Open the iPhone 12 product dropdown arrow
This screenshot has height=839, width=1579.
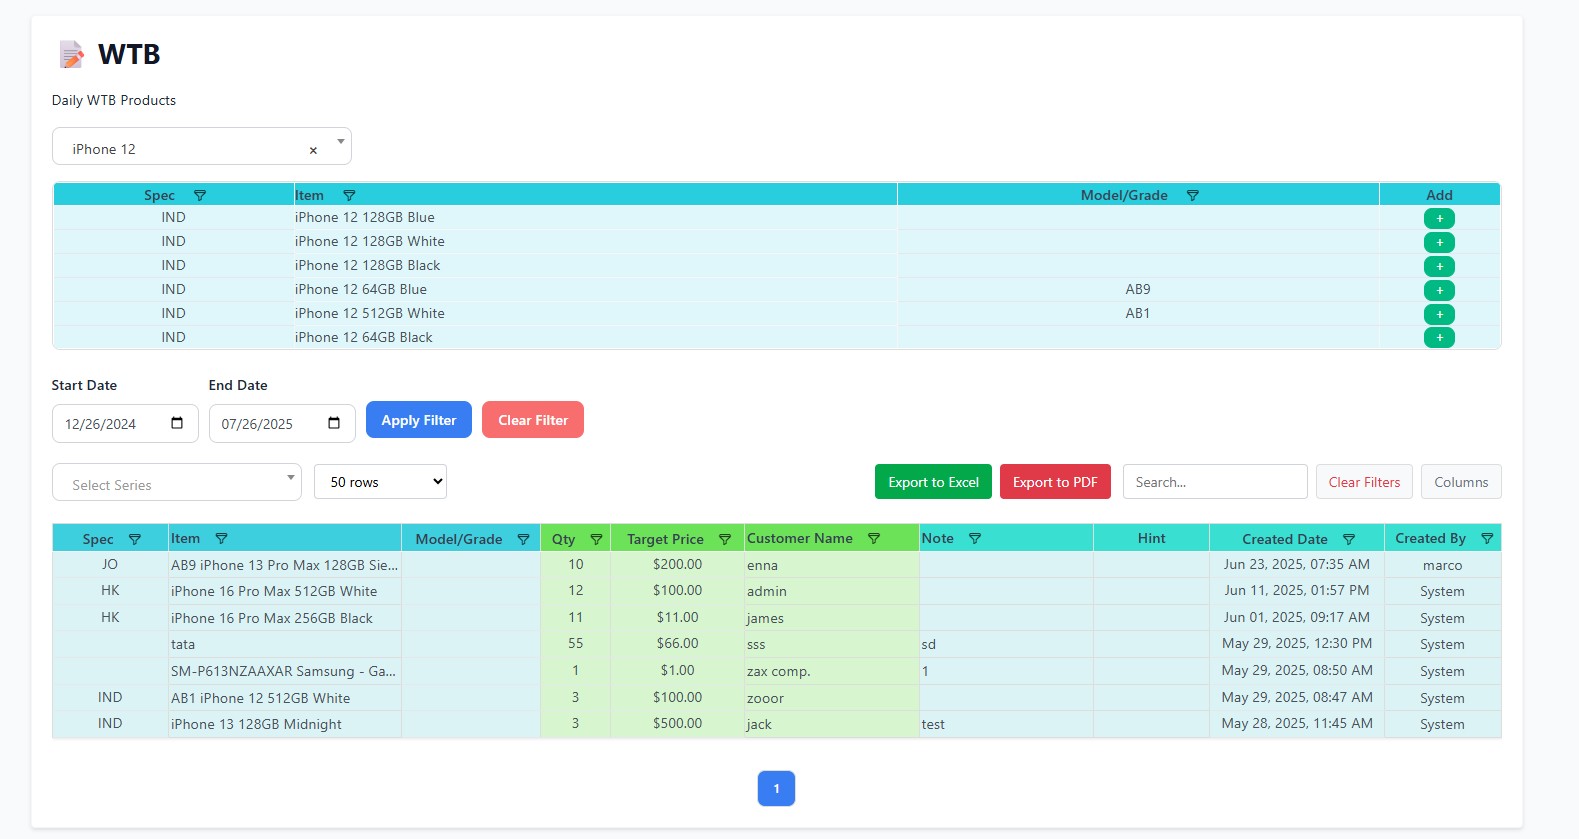point(341,142)
